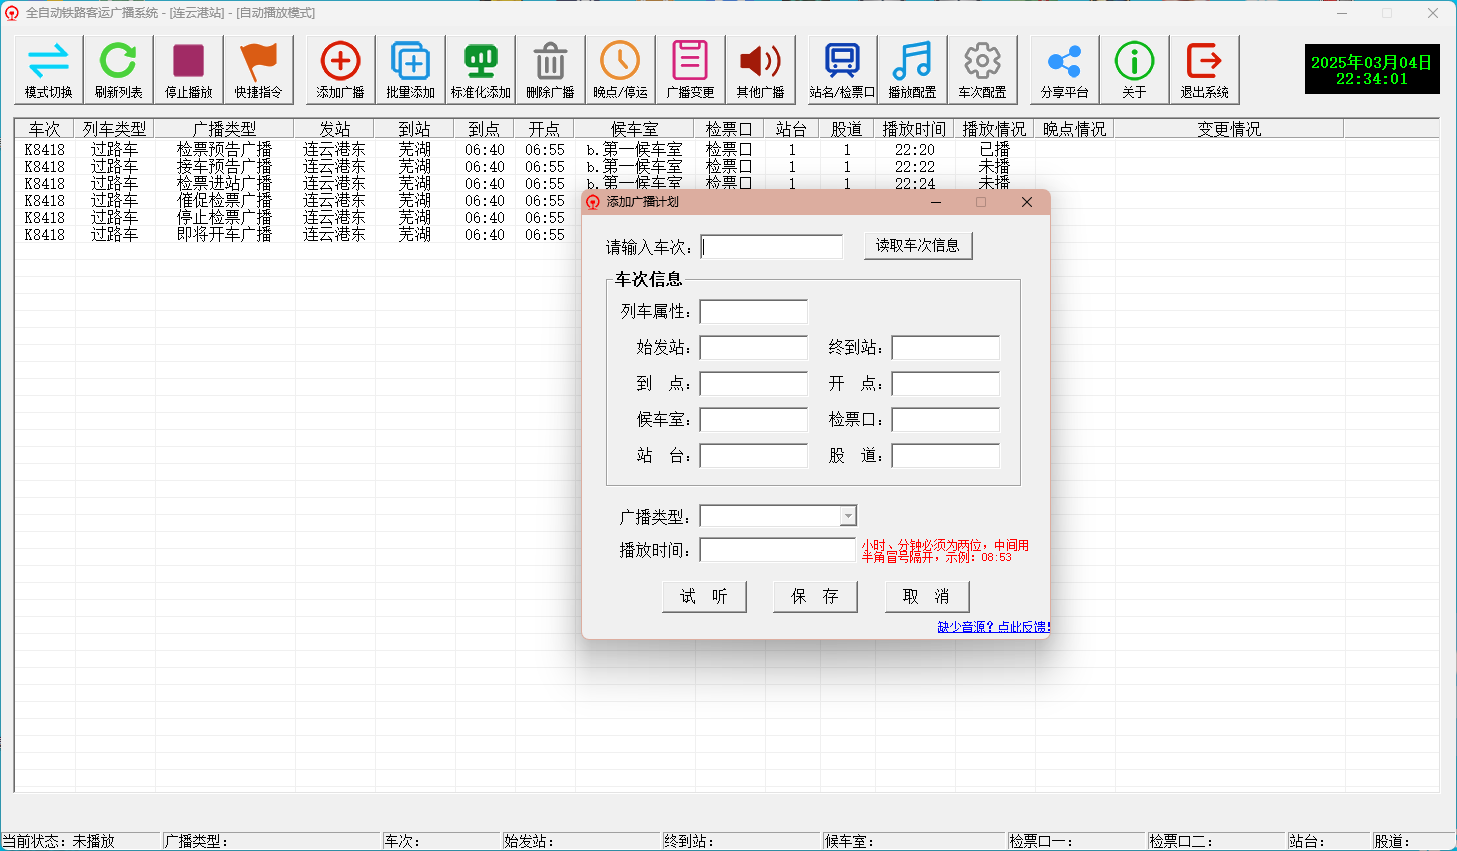Open the 分享平台 share platform icon
Image resolution: width=1457 pixels, height=851 pixels.
1063,69
